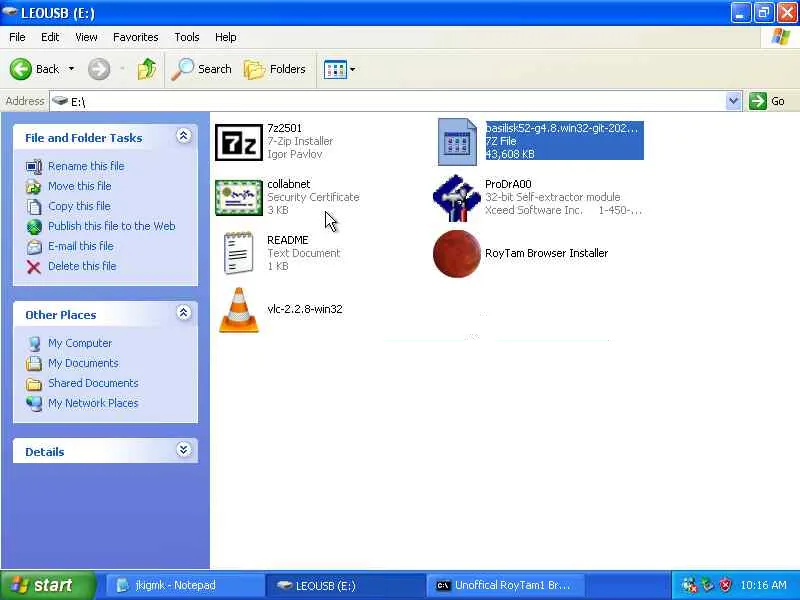Click the collabnet file name label
Viewport: 800px width, 600px height.
pos(289,184)
